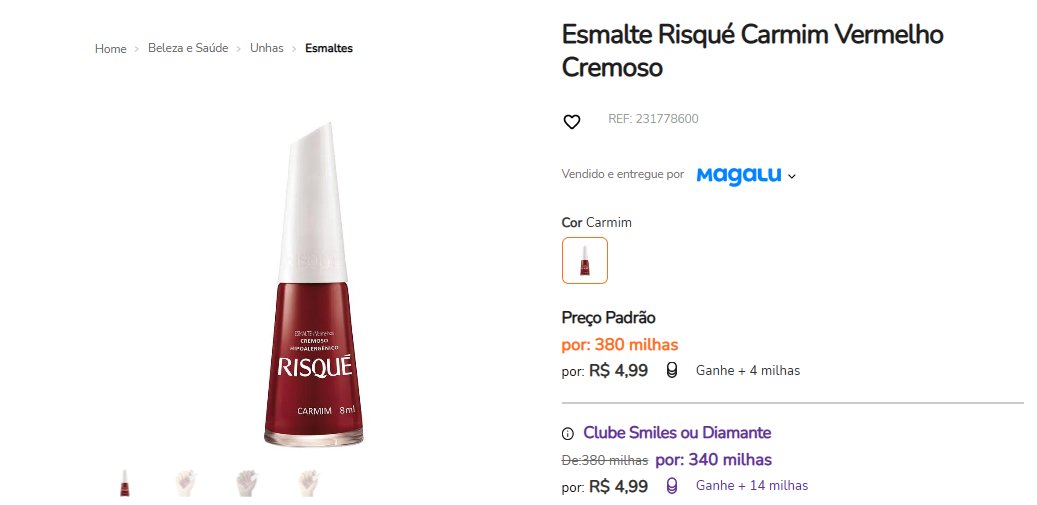This screenshot has height=505, width=1037.
Task: Open Clube Smiles ou Diamante link
Action: pyautogui.click(x=677, y=433)
